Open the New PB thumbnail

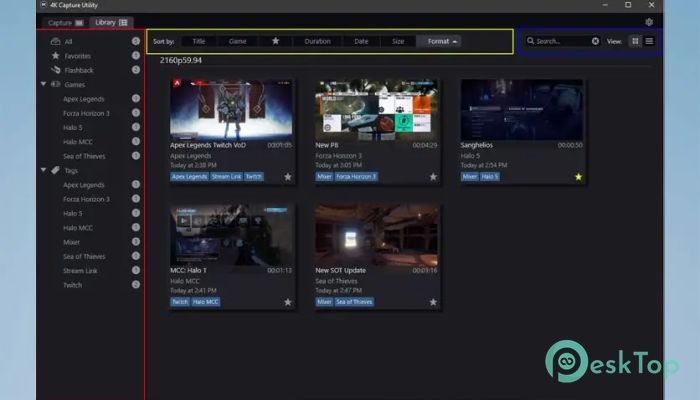click(376, 109)
